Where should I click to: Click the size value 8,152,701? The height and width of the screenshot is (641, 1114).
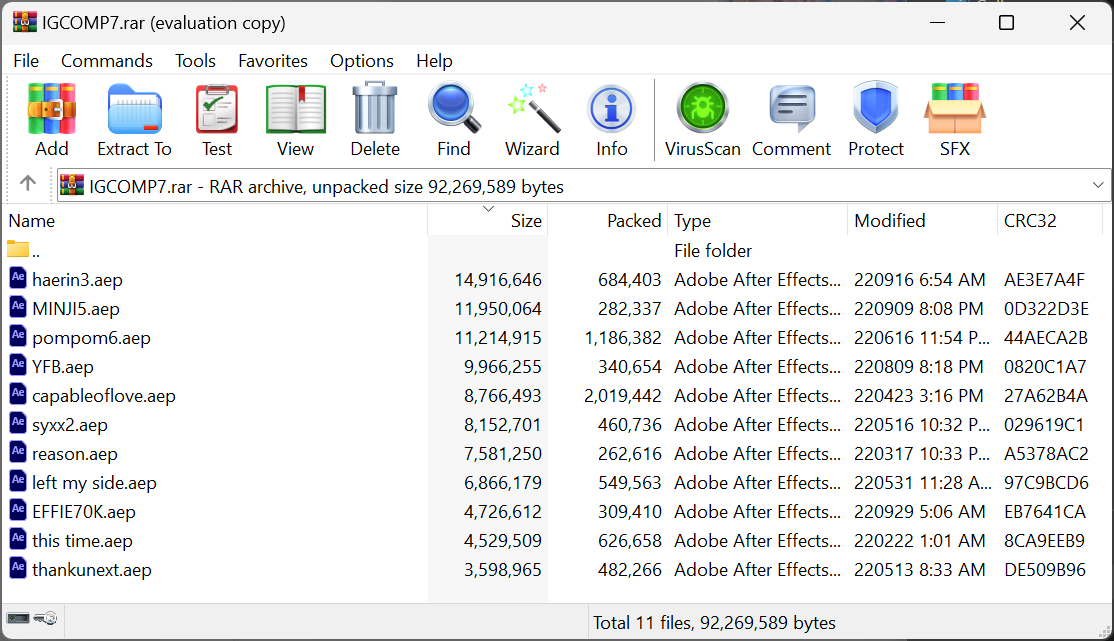pyautogui.click(x=502, y=425)
